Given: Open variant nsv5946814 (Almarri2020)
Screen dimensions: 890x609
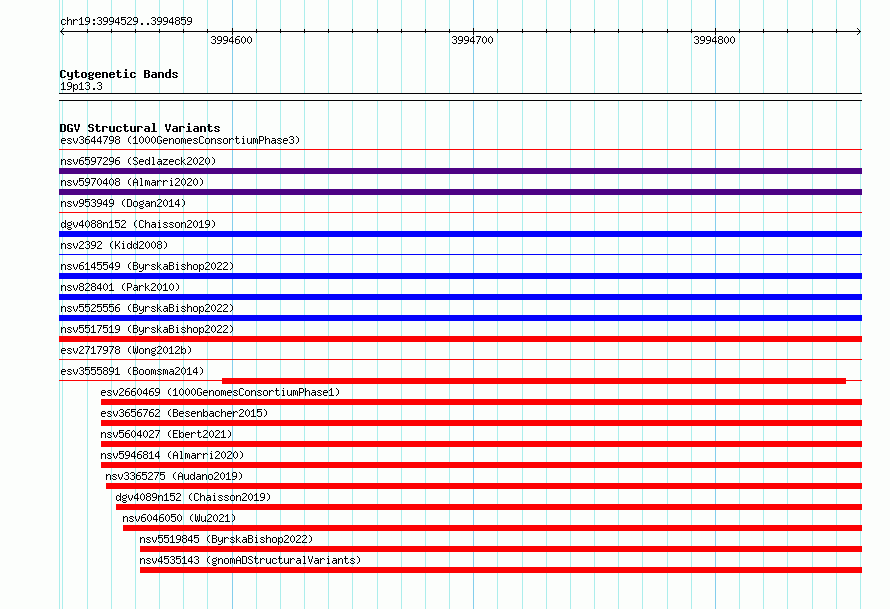Looking at the screenshot, I should [172, 455].
